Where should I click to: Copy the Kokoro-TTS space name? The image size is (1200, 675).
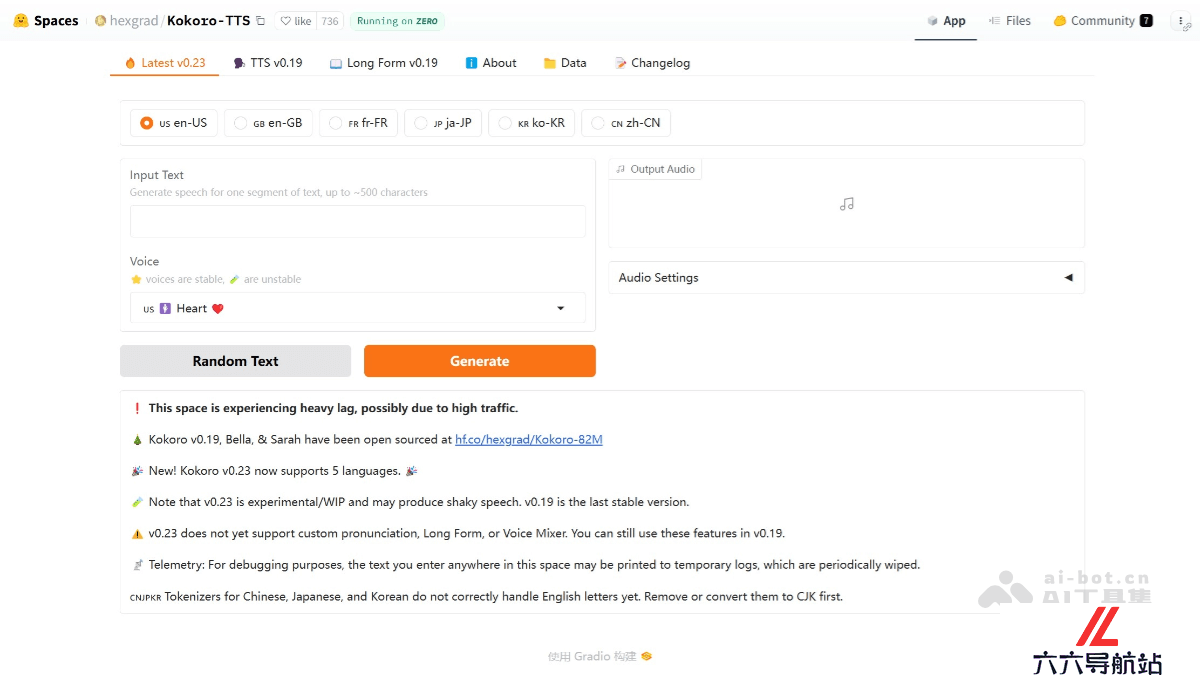261,21
